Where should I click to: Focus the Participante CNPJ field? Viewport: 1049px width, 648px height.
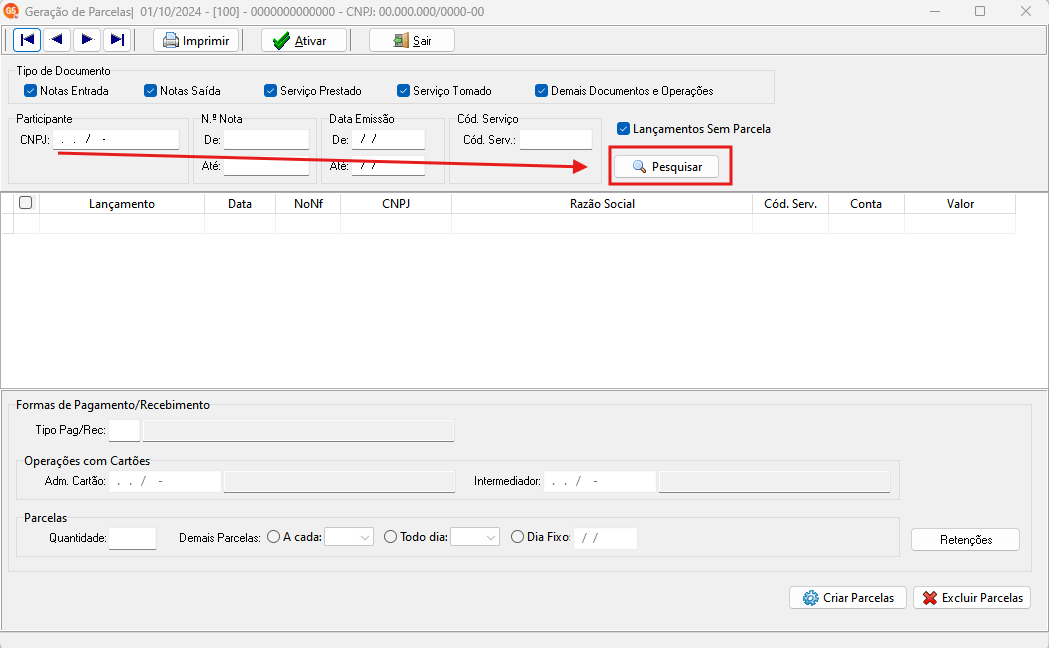click(x=116, y=140)
